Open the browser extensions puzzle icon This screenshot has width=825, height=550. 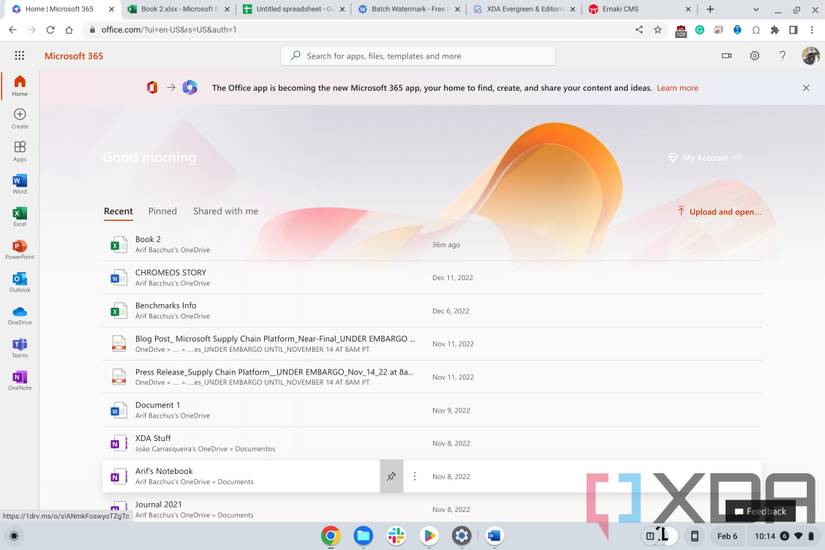774,30
